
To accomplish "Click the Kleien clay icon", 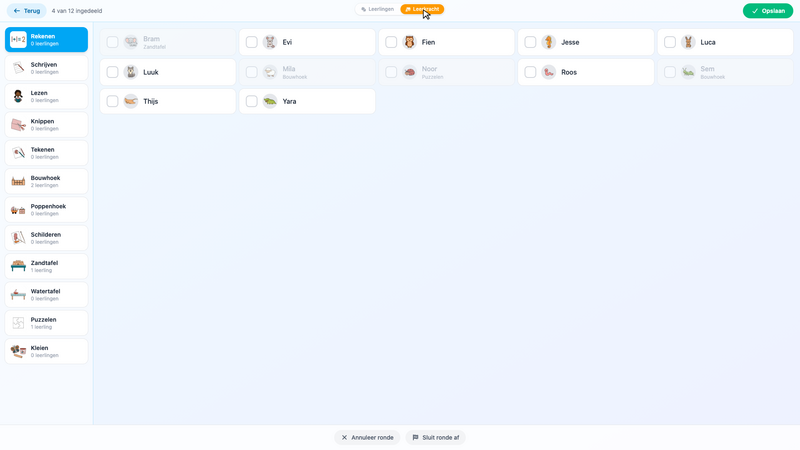I will click(x=18, y=351).
